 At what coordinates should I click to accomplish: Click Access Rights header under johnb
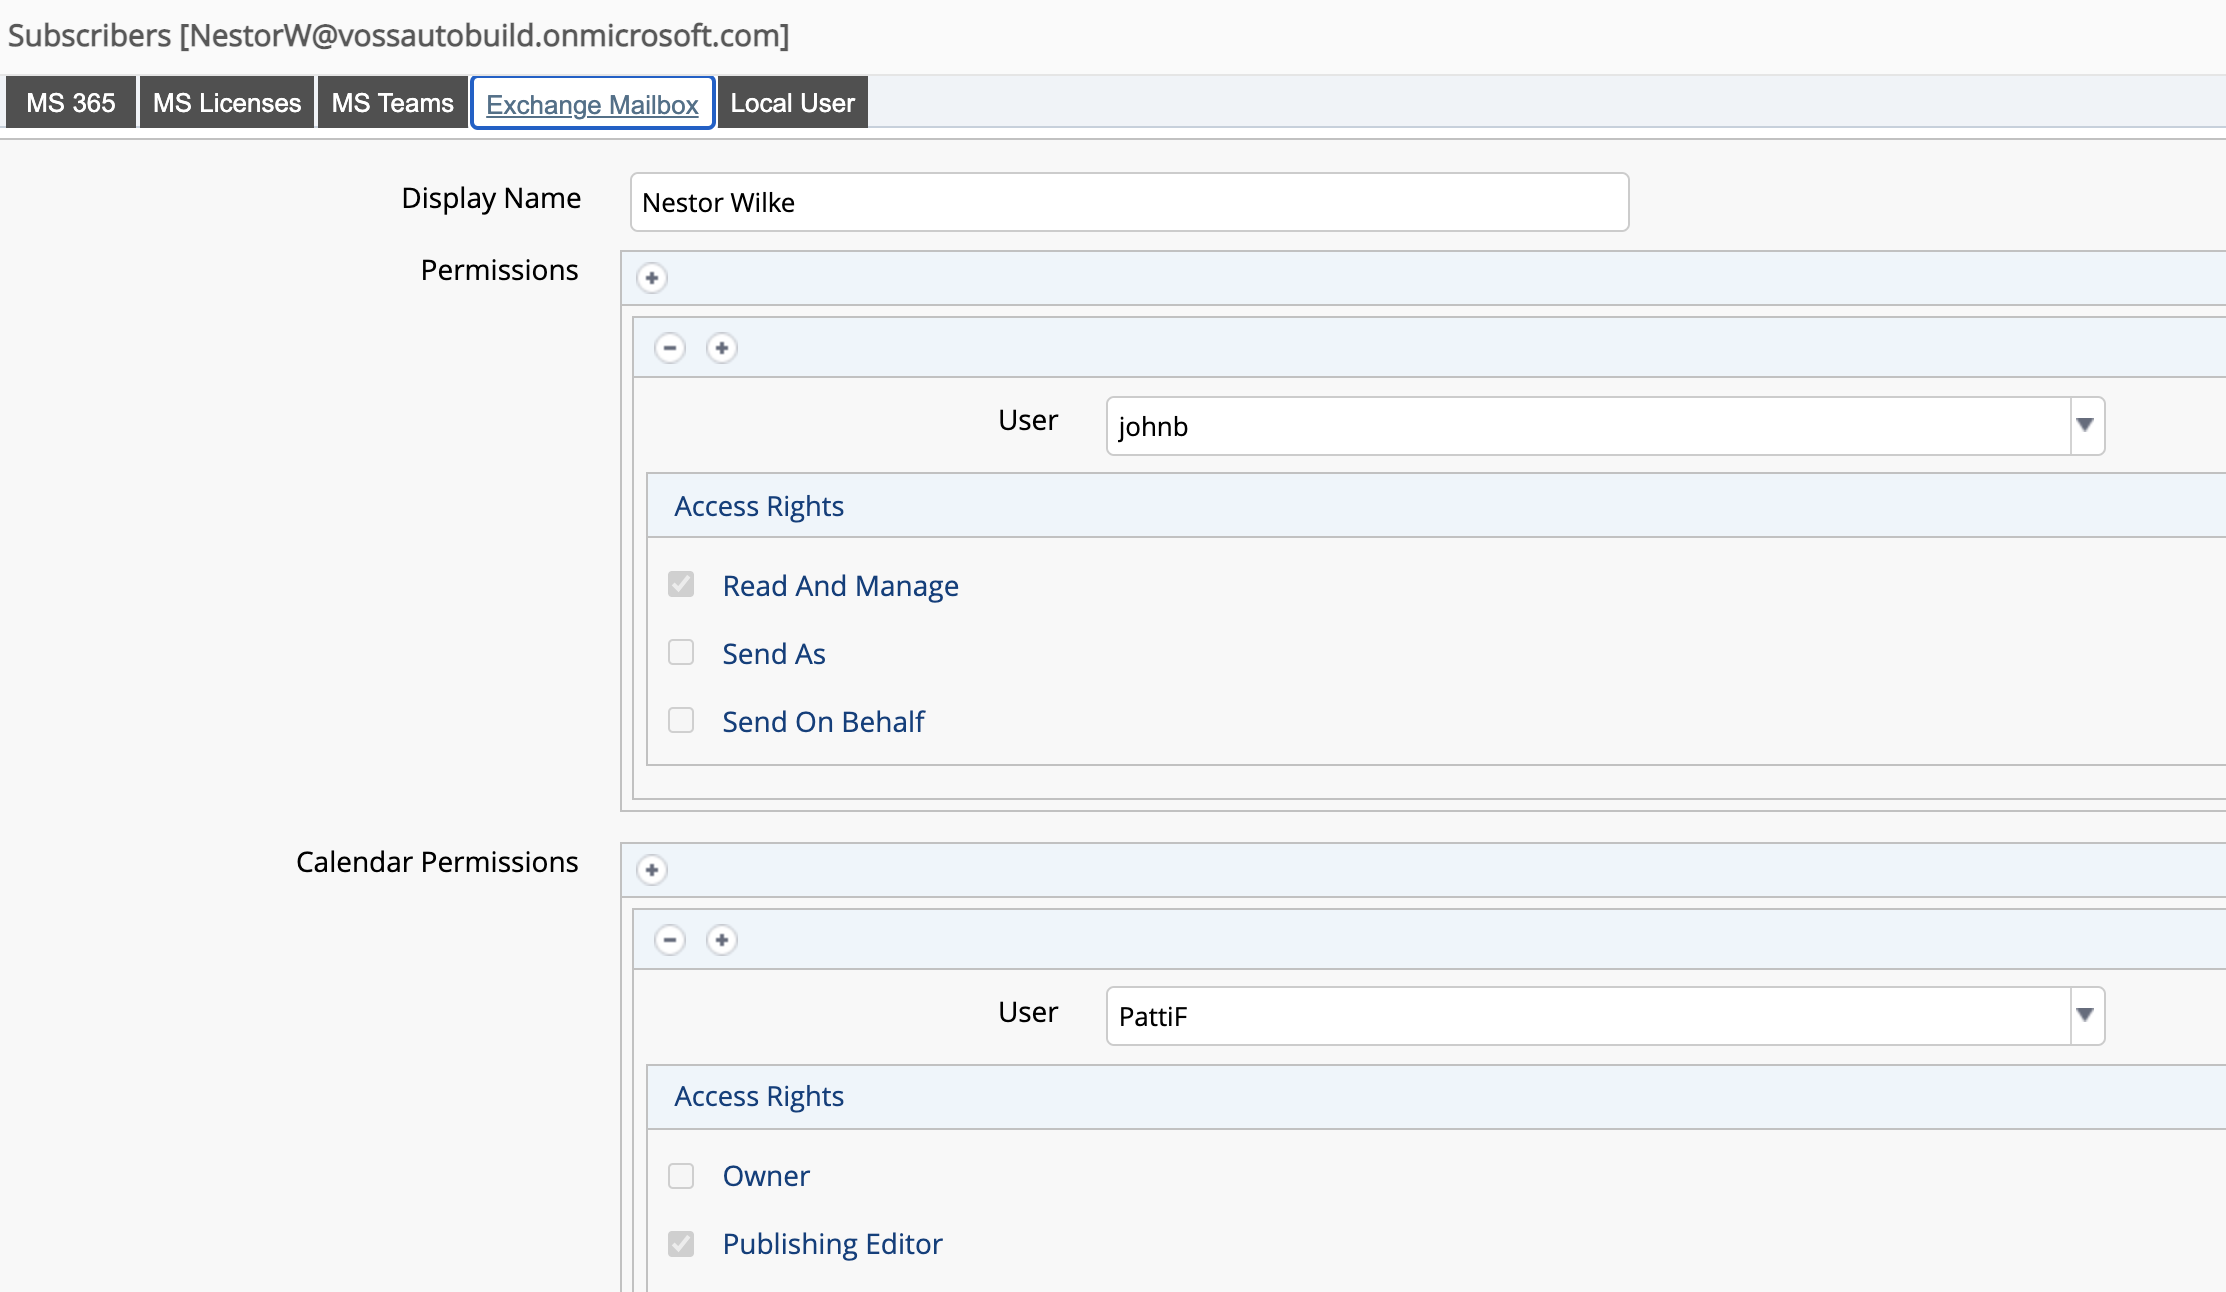[759, 506]
